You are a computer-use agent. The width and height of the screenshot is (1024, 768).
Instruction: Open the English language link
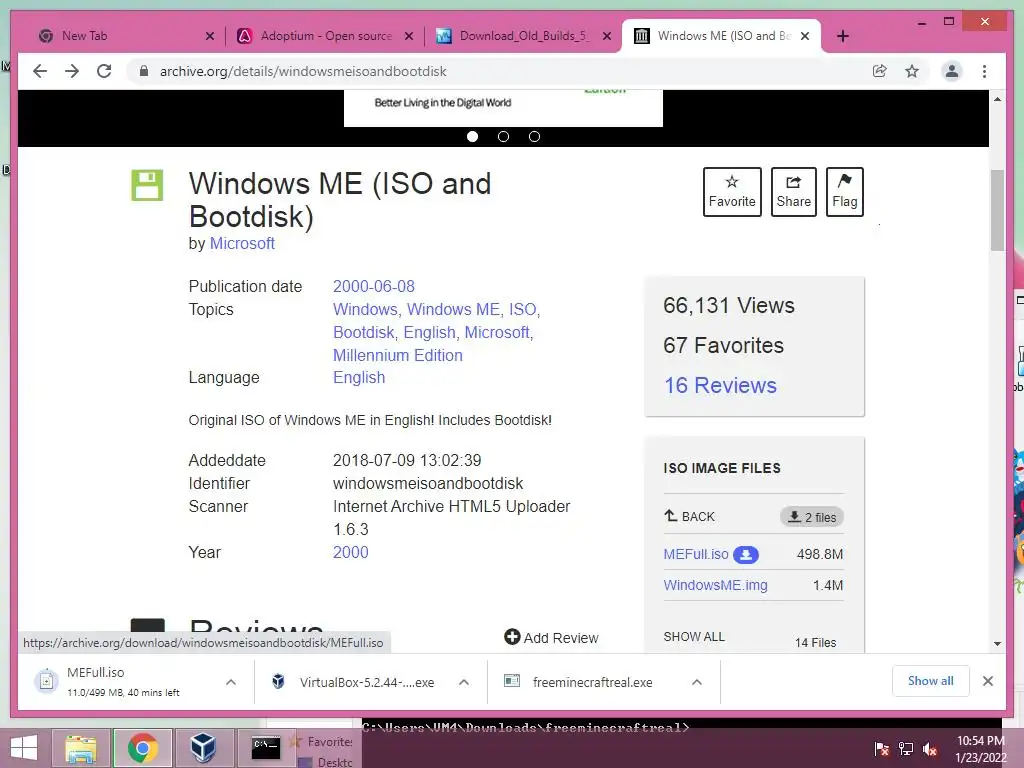359,377
